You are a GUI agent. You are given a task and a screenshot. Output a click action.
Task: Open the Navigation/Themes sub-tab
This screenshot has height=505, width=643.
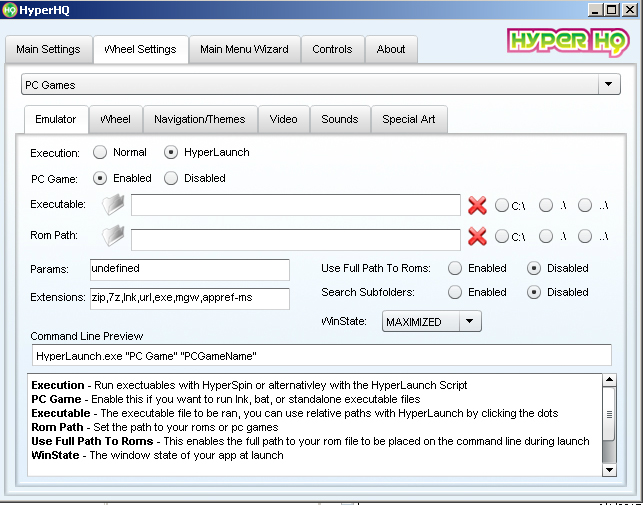point(200,119)
